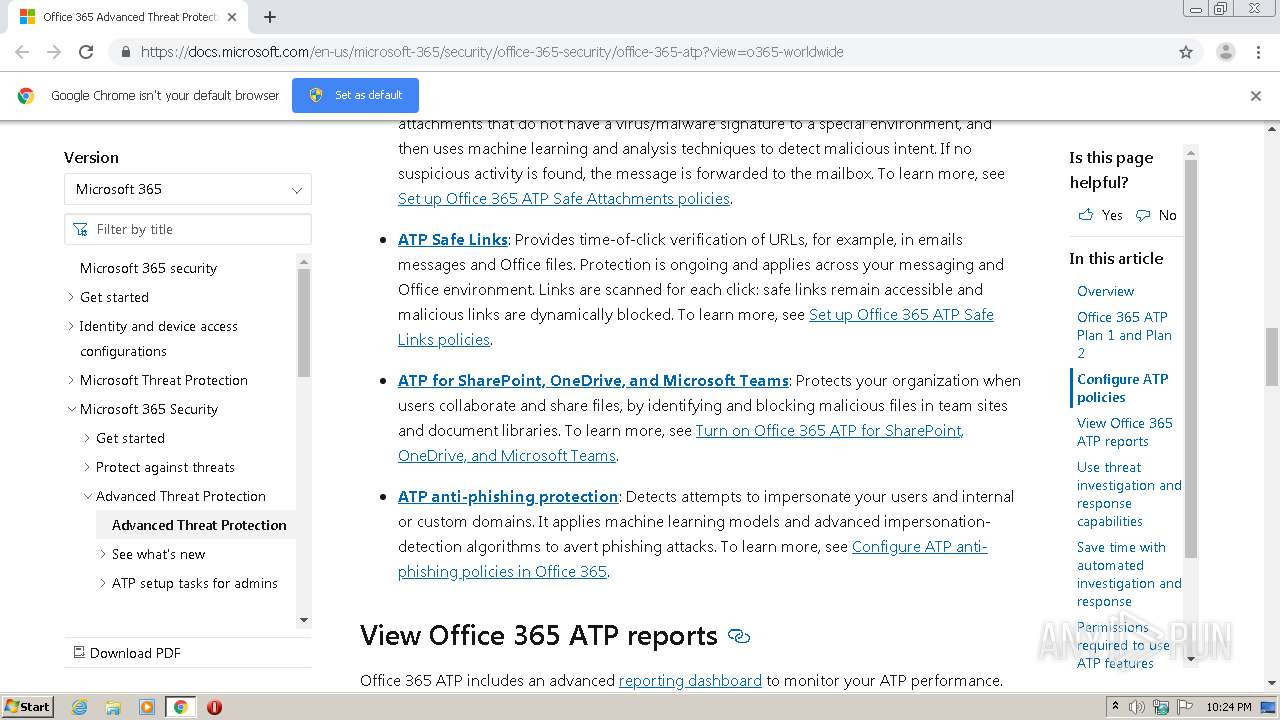Reload the page with refresh icon
The width and height of the screenshot is (1280, 720).
point(86,52)
